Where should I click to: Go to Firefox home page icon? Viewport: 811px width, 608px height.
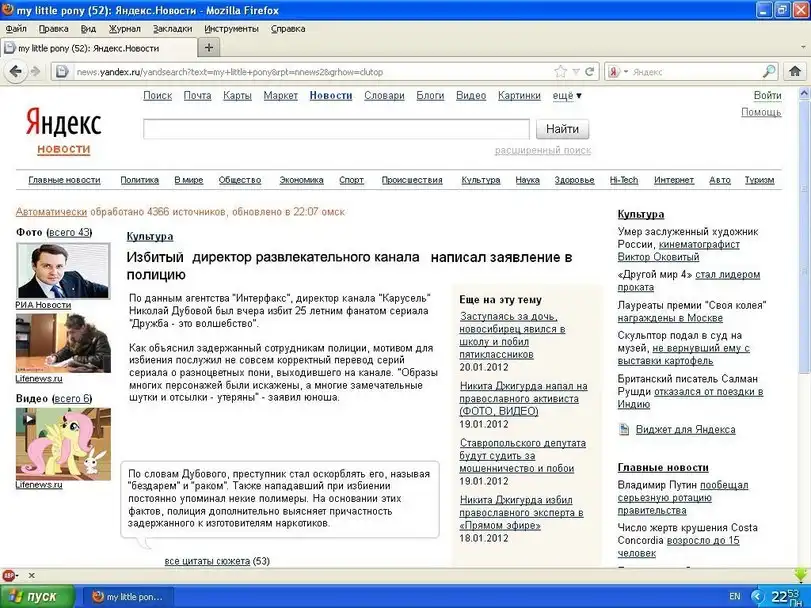796,72
